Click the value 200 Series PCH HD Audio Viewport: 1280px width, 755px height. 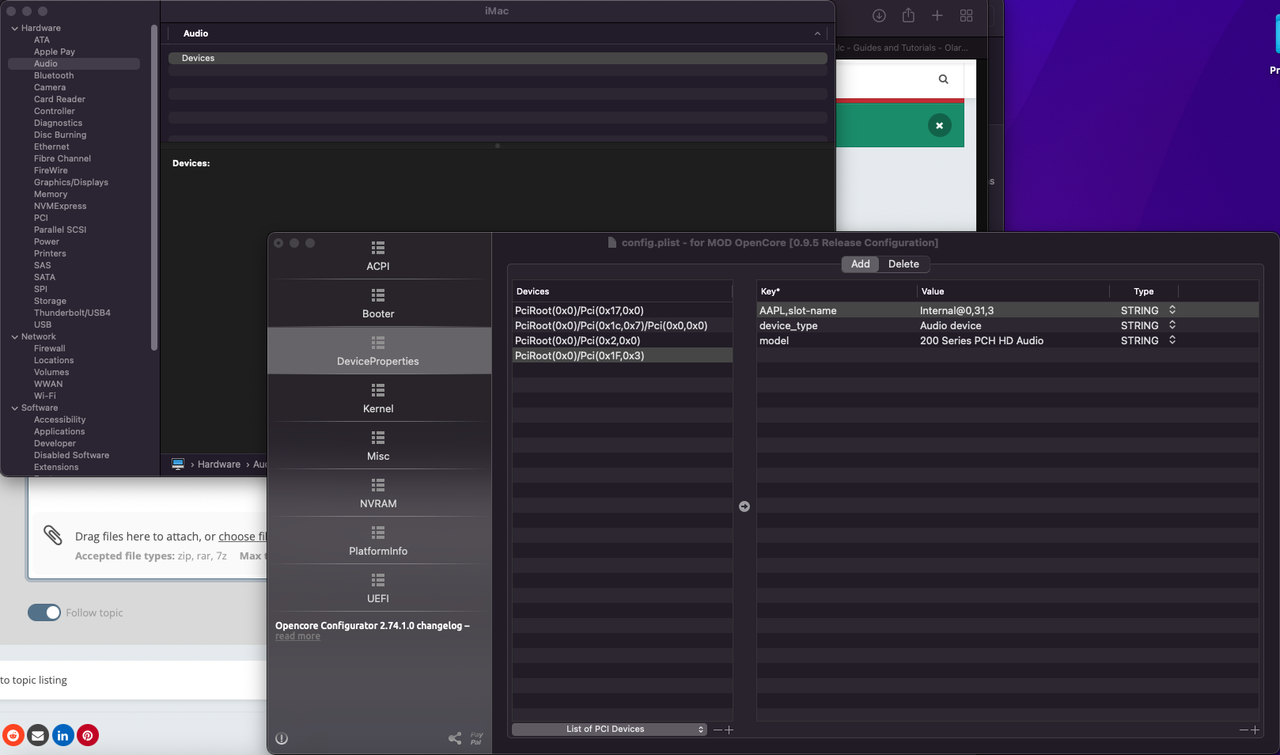coord(981,341)
